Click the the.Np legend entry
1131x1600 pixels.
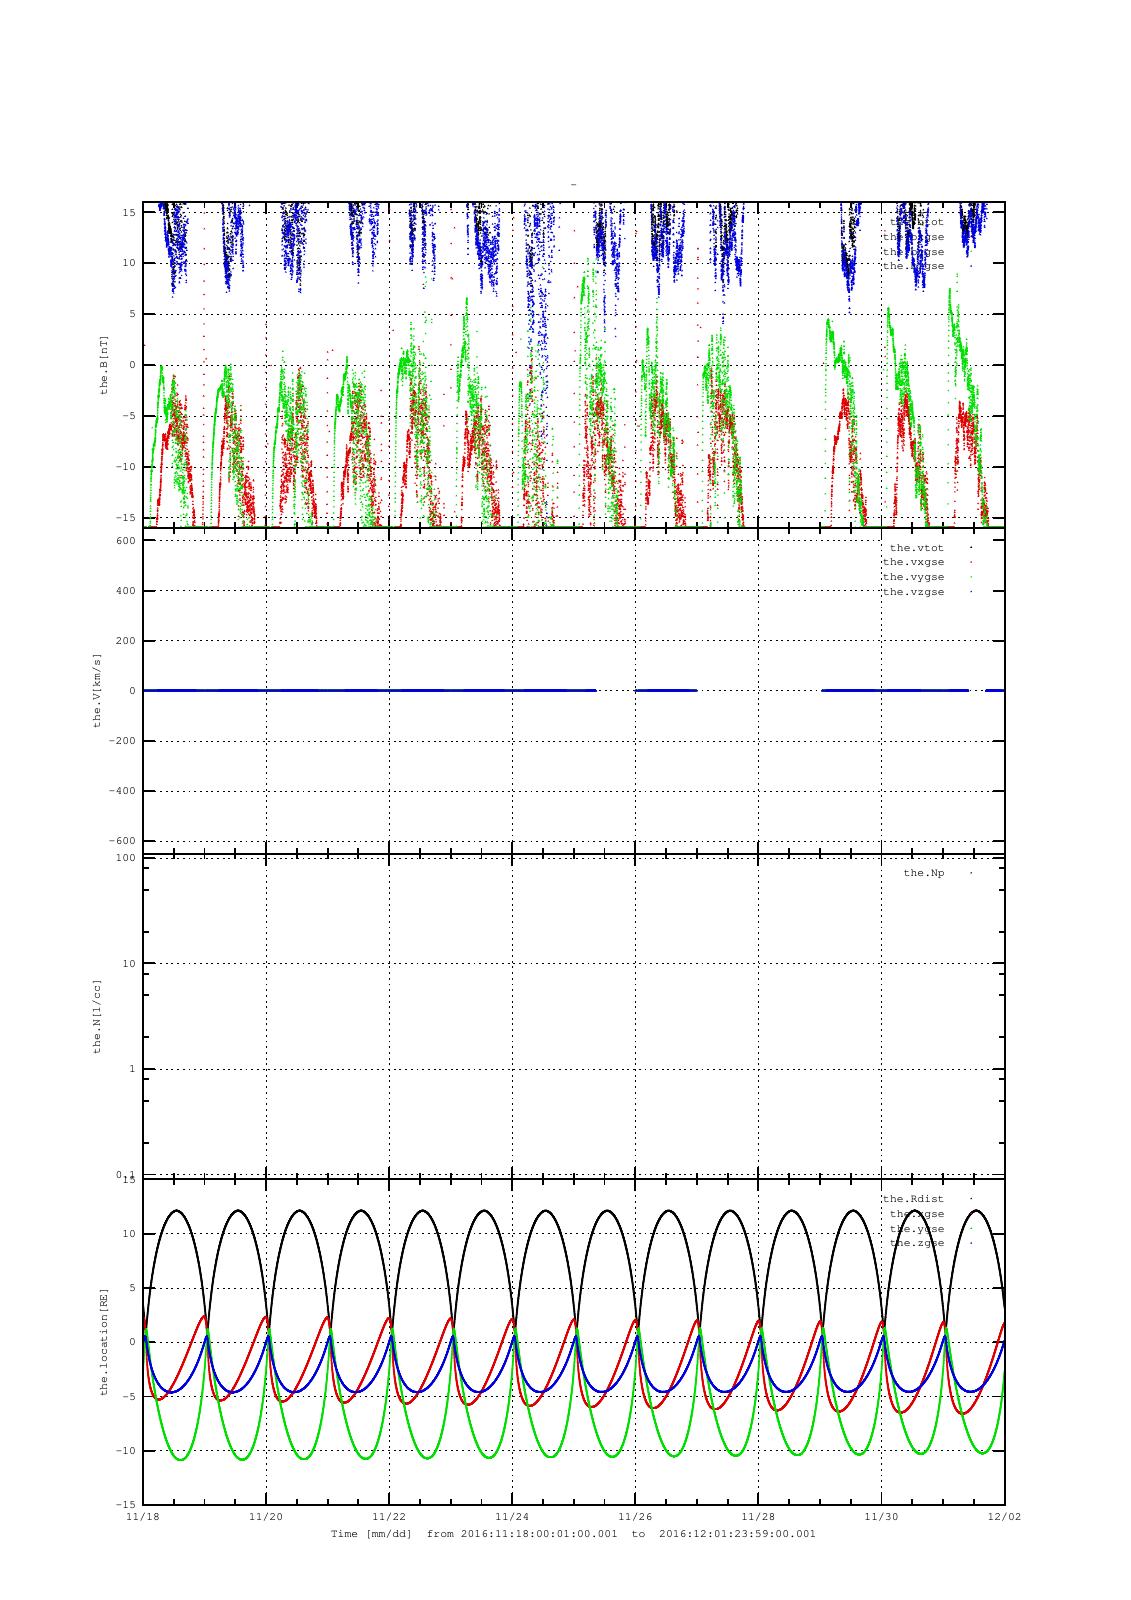[924, 873]
